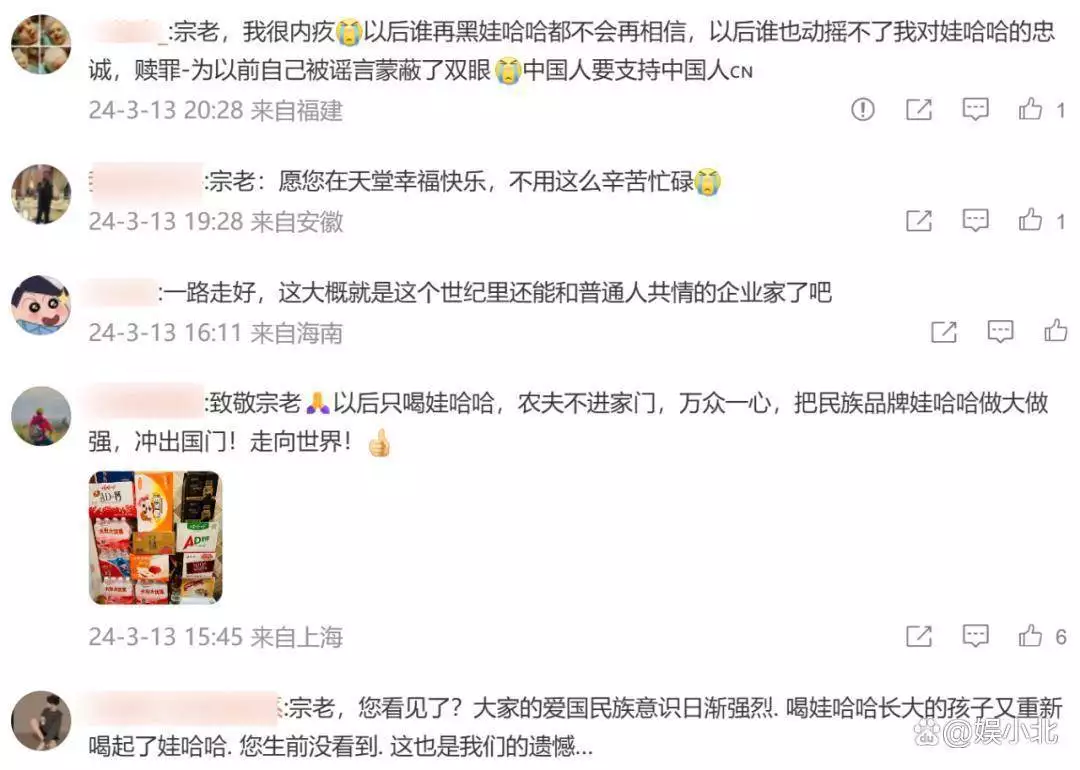Like the comment from Anhui
This screenshot has width=1080, height=770.
coord(1030,220)
